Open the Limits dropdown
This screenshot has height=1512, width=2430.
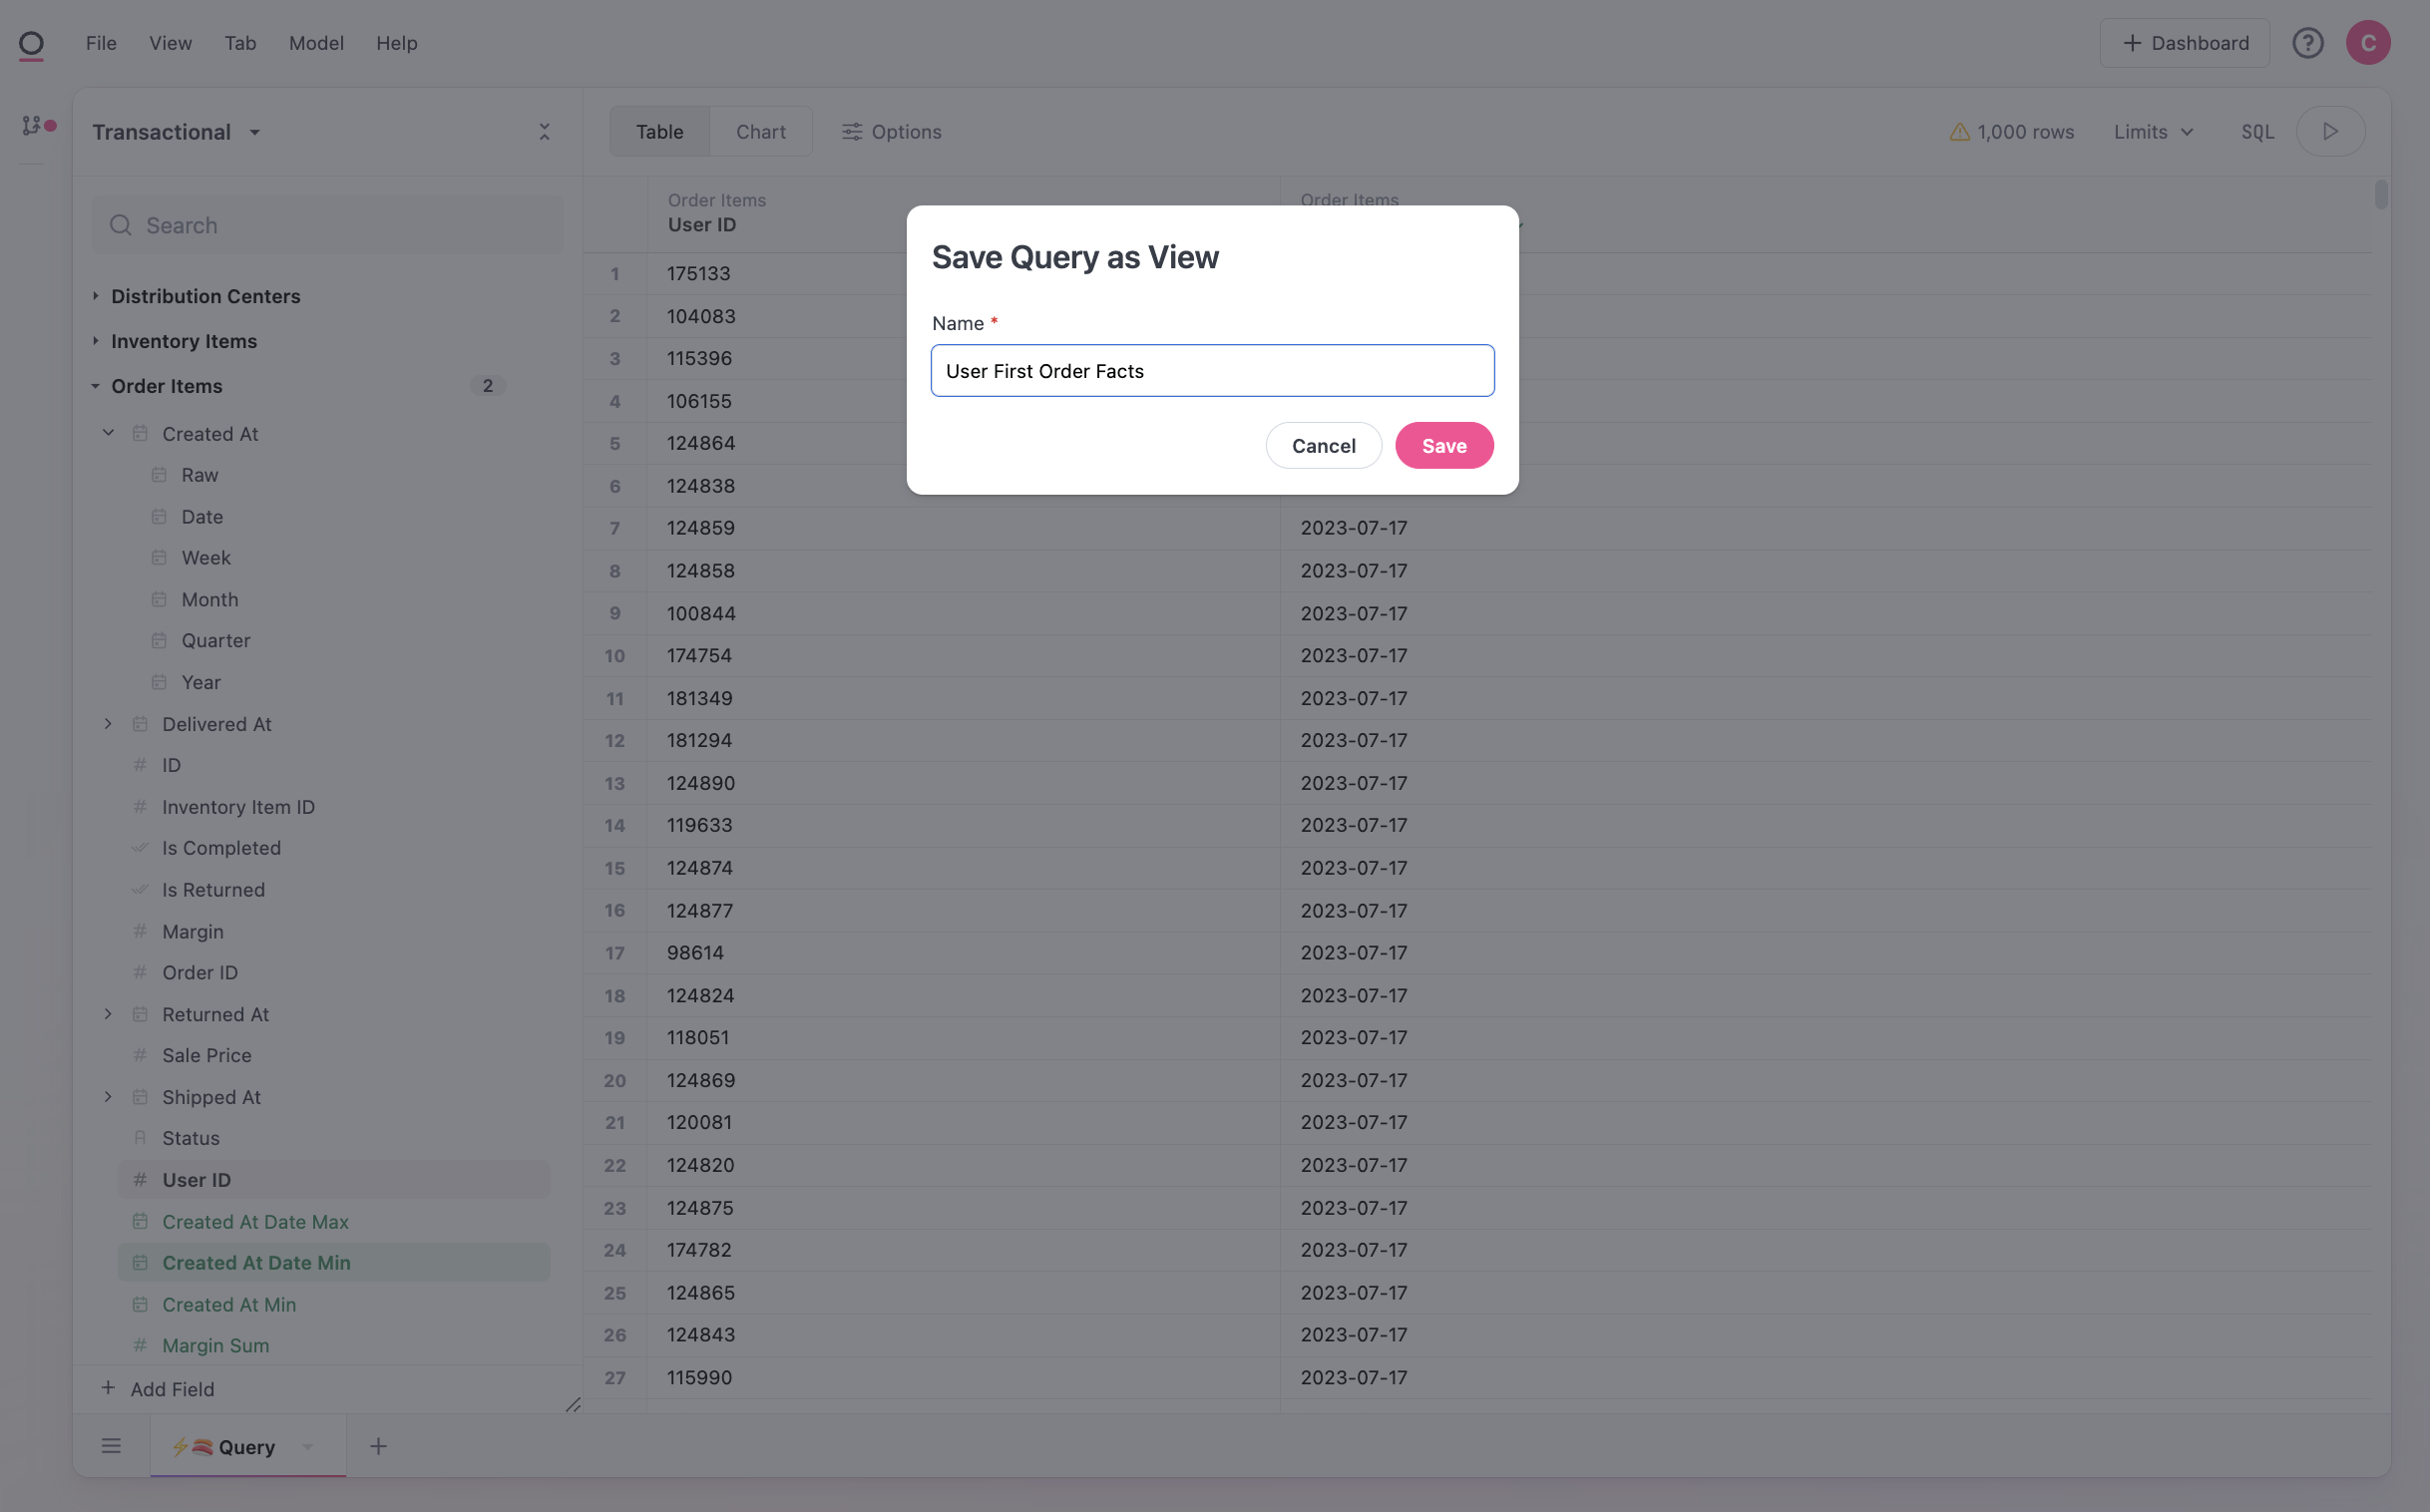(2153, 132)
